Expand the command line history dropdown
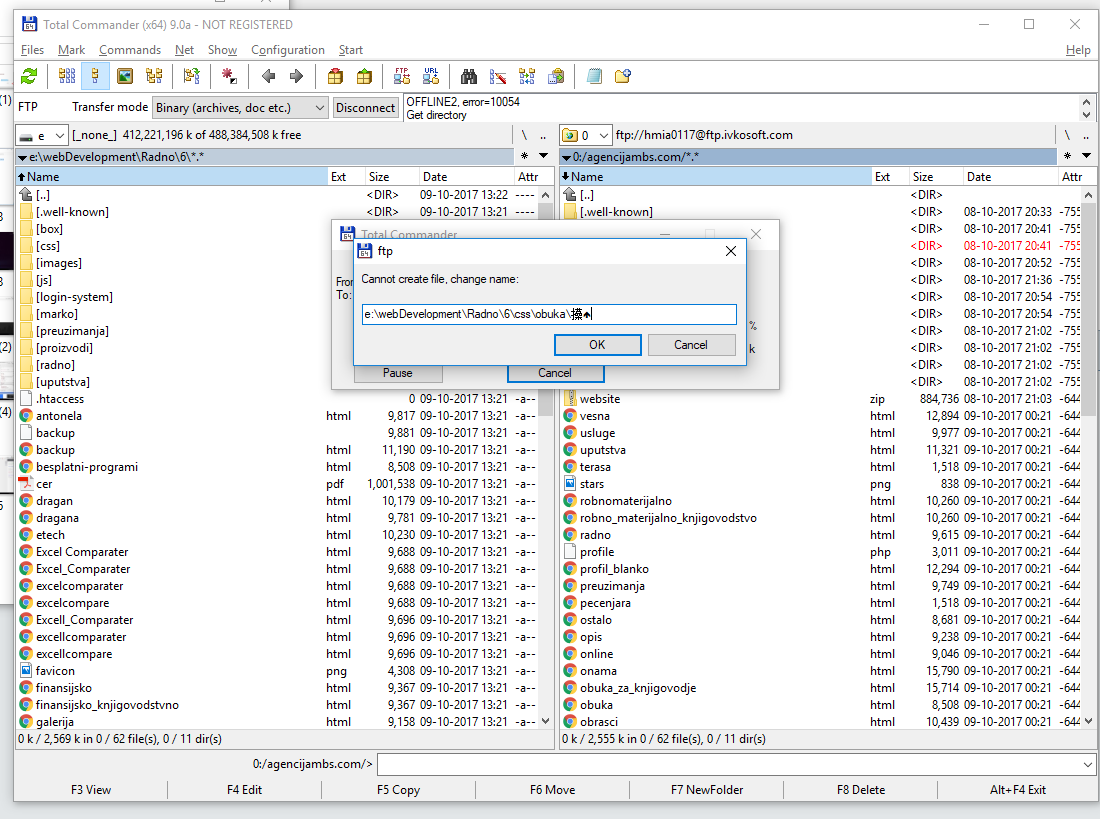 tap(1088, 765)
